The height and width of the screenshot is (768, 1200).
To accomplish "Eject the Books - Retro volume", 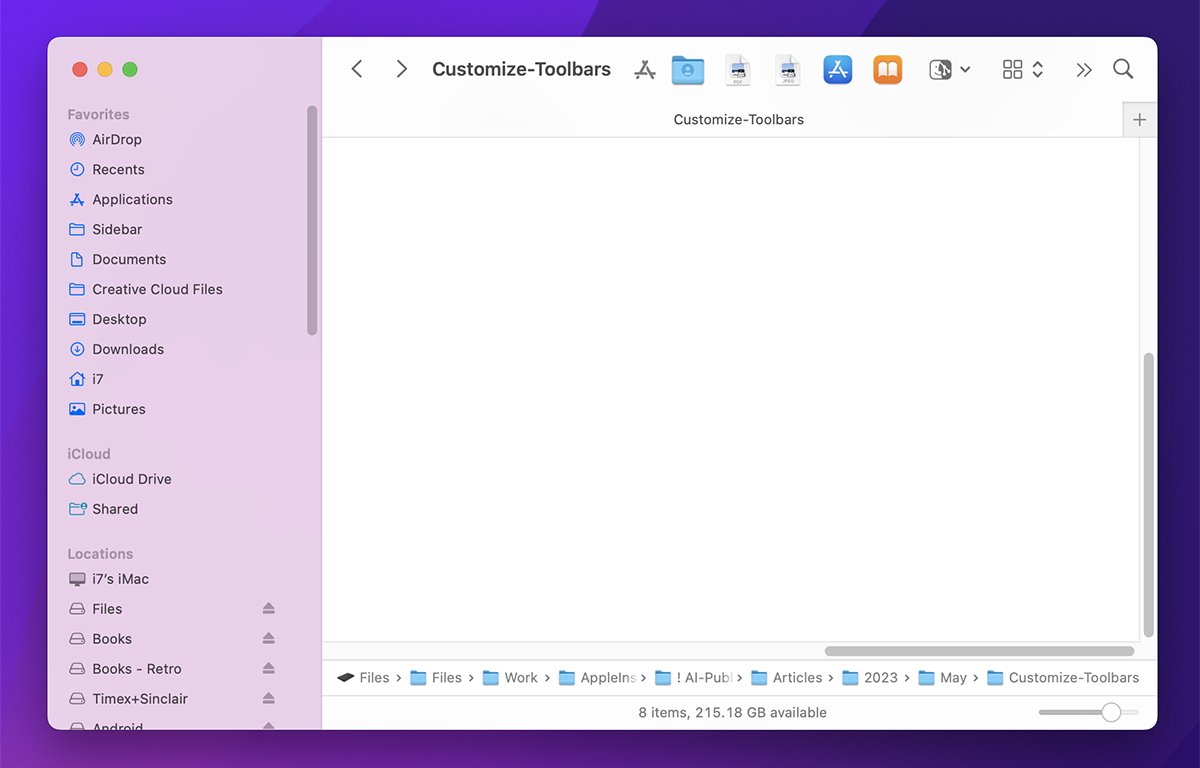I will pos(268,669).
